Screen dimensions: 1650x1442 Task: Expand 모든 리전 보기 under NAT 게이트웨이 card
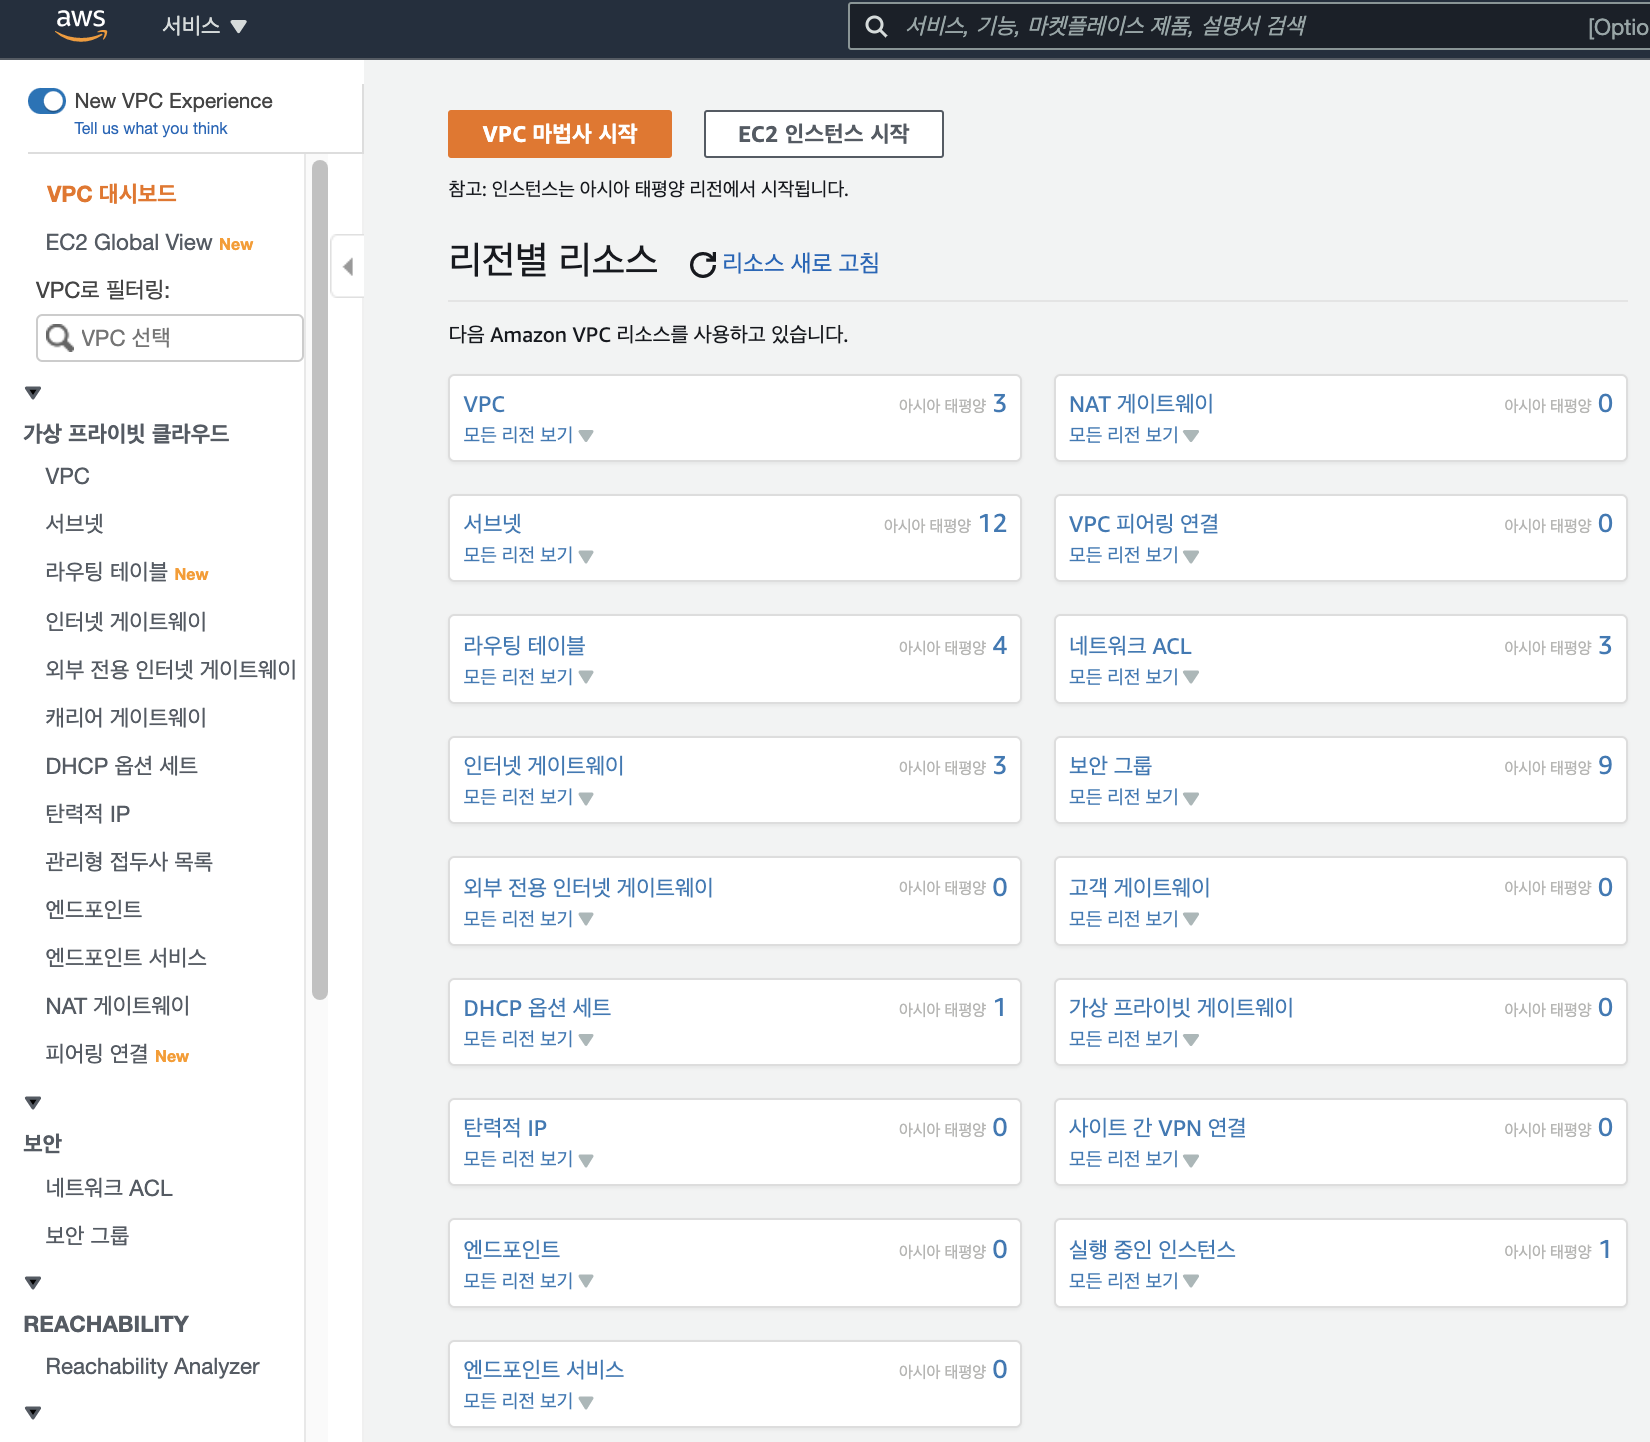(1134, 435)
